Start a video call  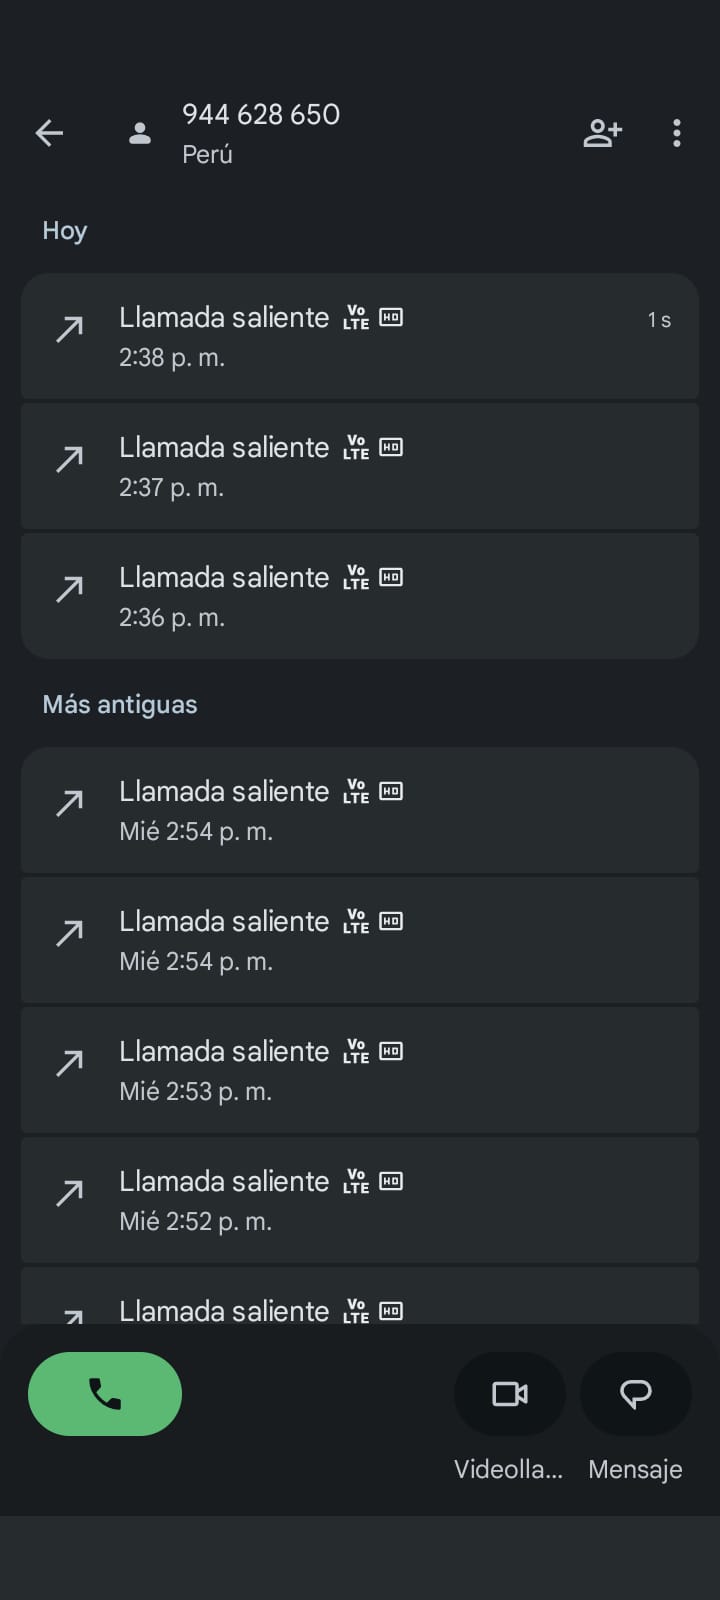coord(510,1393)
